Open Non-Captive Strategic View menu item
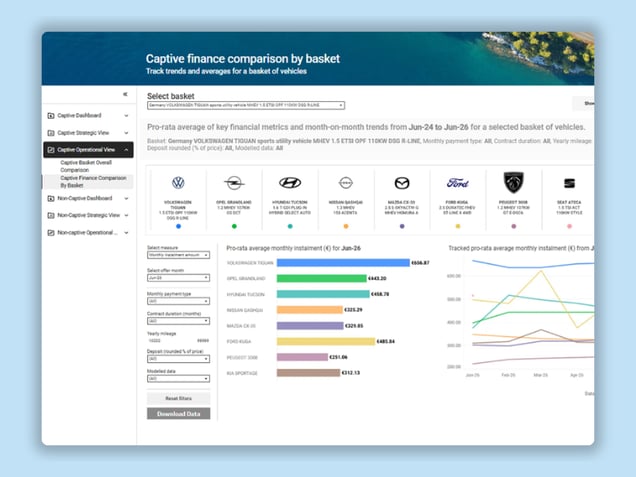The image size is (636, 477). tap(88, 215)
